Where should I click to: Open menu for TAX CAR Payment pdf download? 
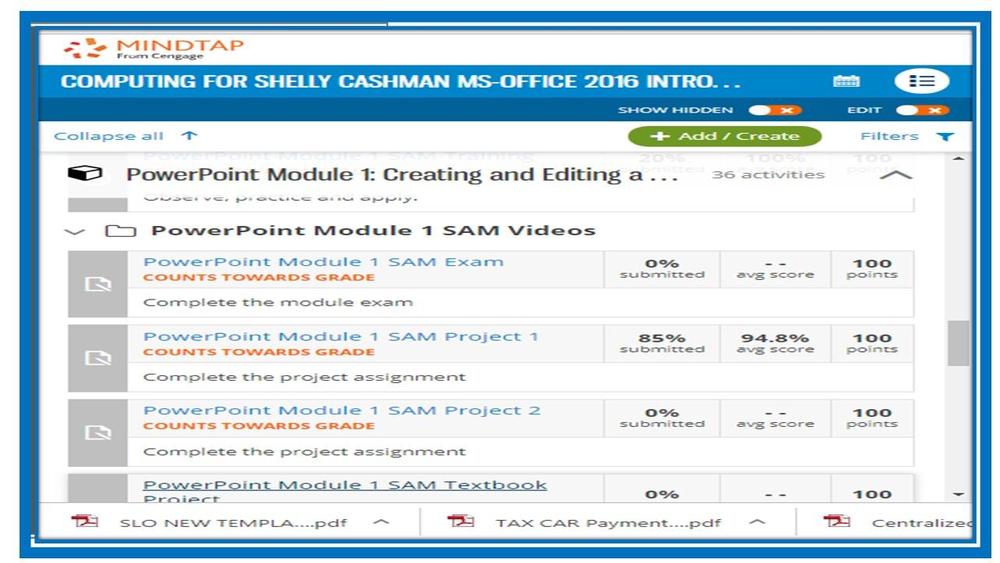pyautogui.click(x=757, y=522)
